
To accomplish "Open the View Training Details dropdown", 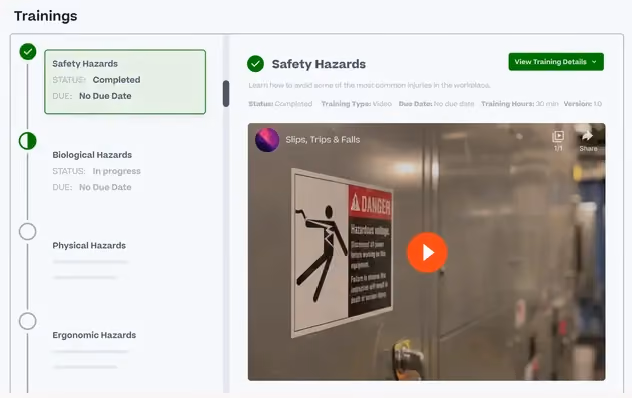I will [x=556, y=62].
